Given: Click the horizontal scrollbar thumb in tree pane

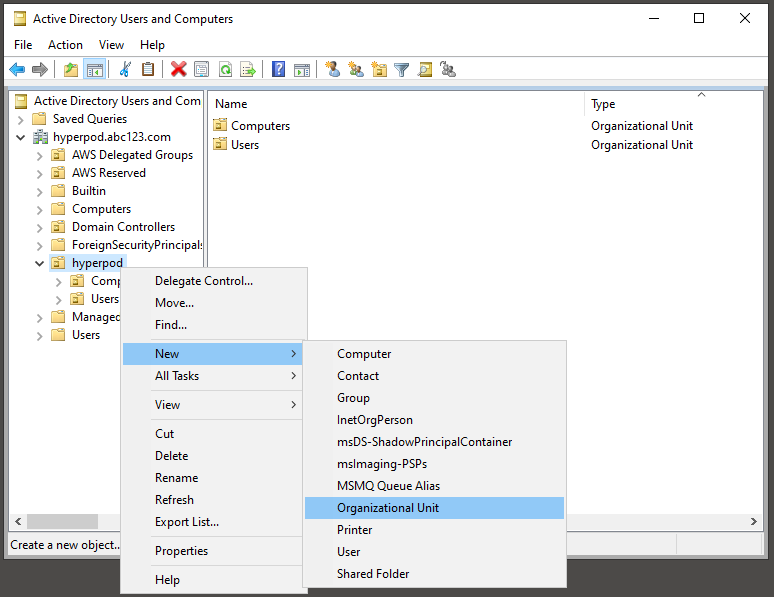Looking at the screenshot, I should click(x=62, y=521).
